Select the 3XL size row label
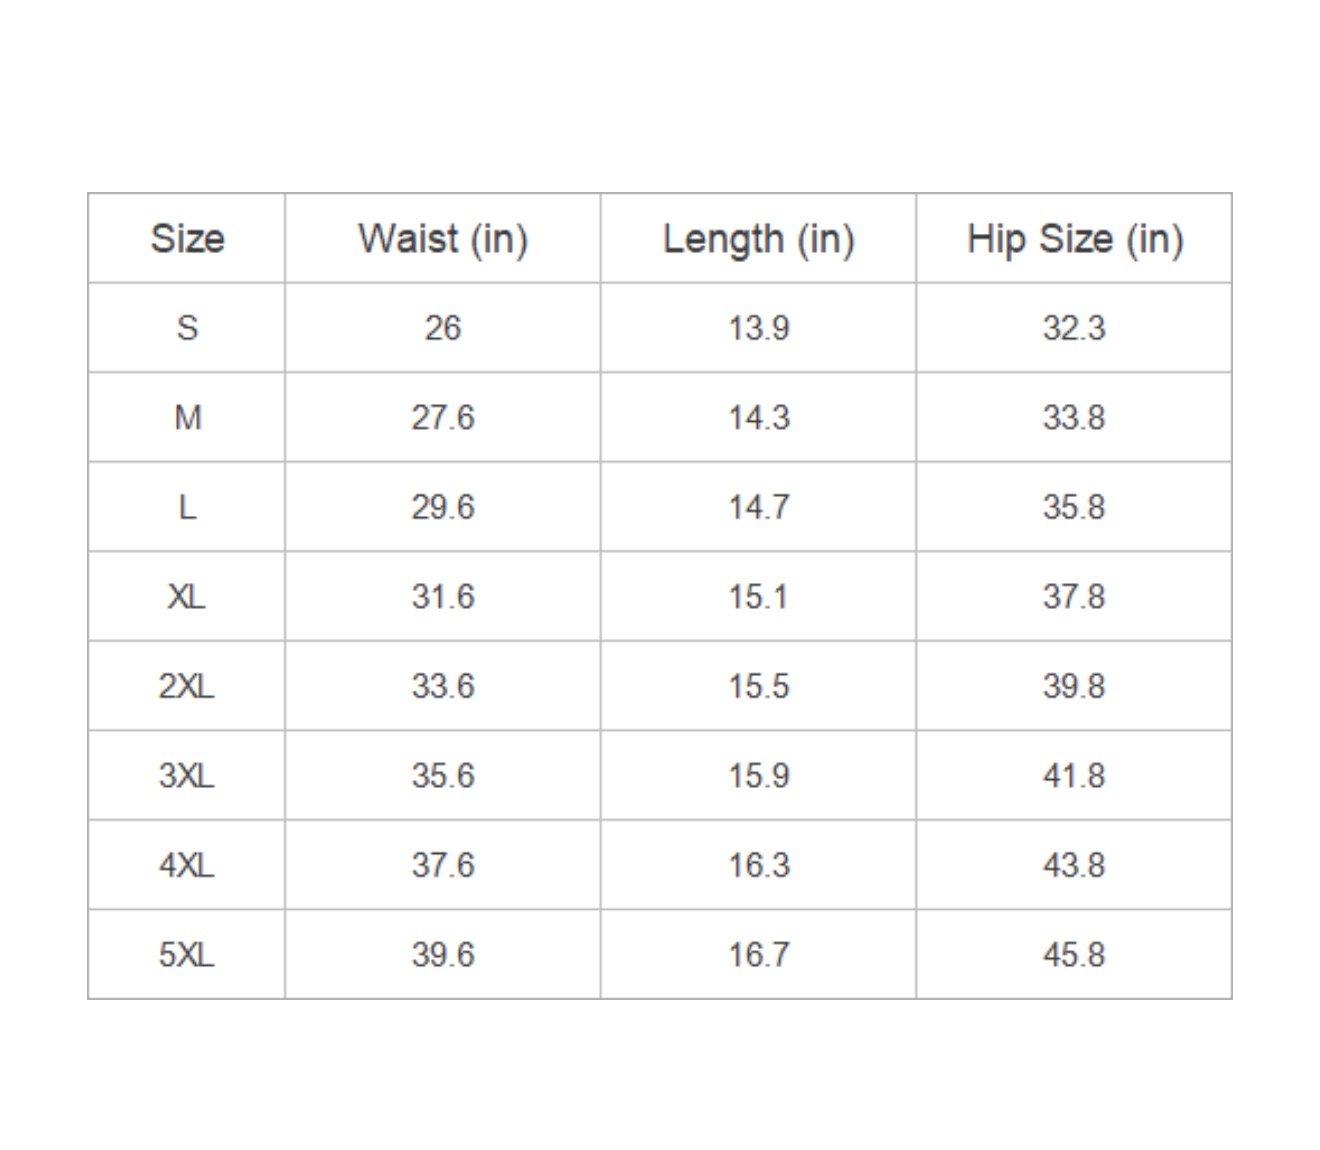This screenshot has height=1150, width=1320. (x=187, y=776)
